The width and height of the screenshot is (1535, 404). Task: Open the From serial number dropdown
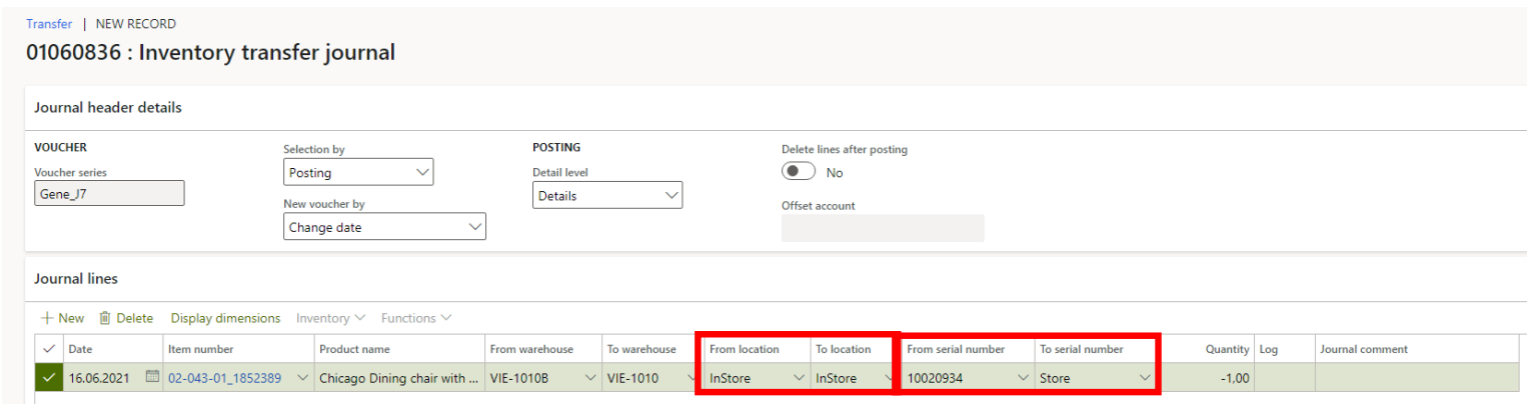click(x=1022, y=378)
